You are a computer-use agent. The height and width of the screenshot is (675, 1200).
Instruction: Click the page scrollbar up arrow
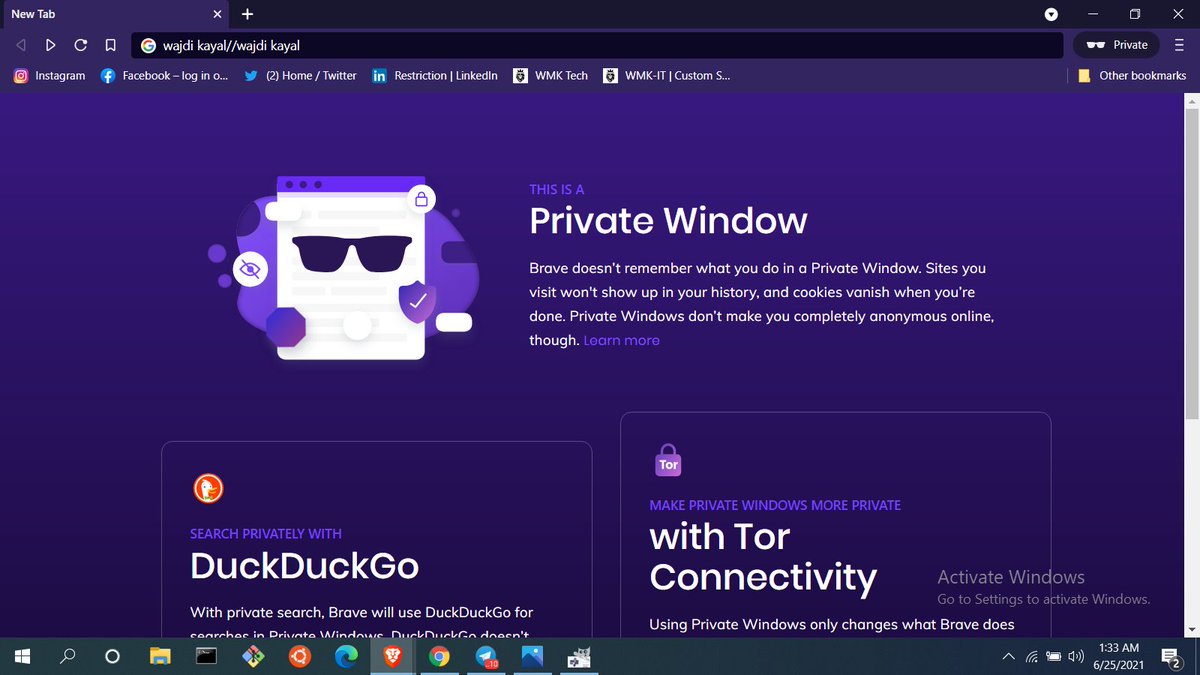click(1191, 101)
